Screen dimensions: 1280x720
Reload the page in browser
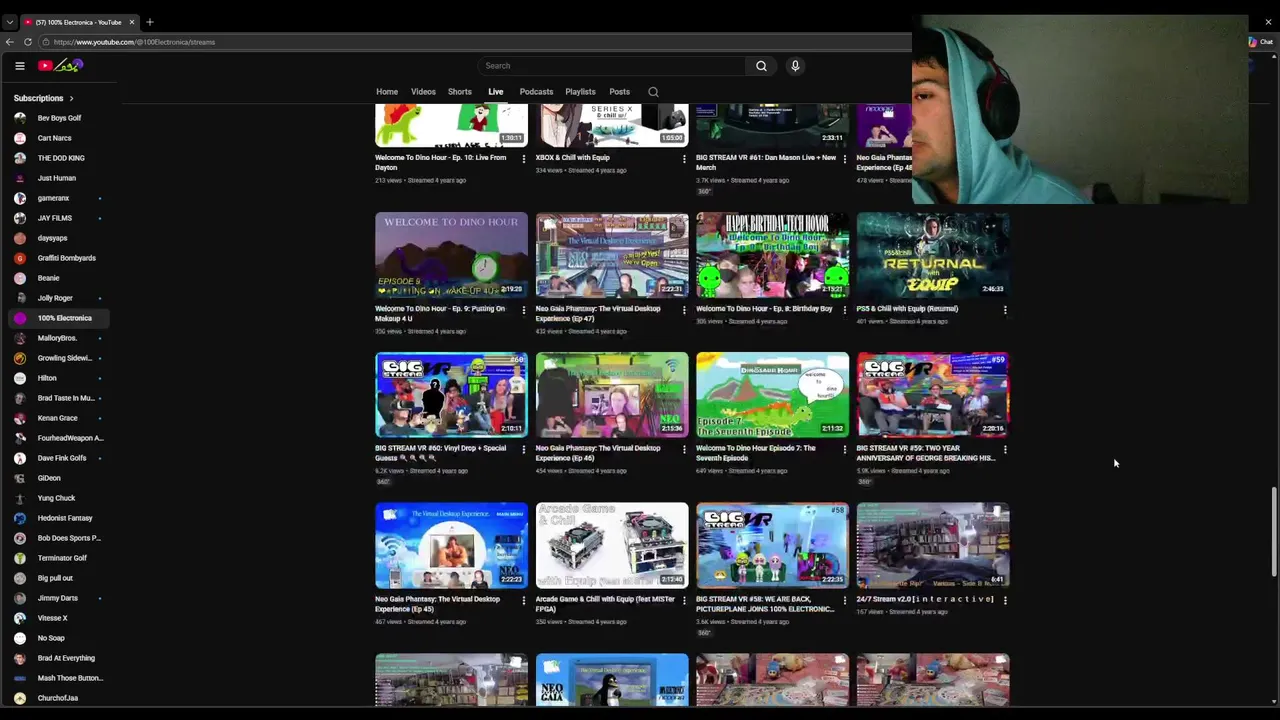[28, 42]
